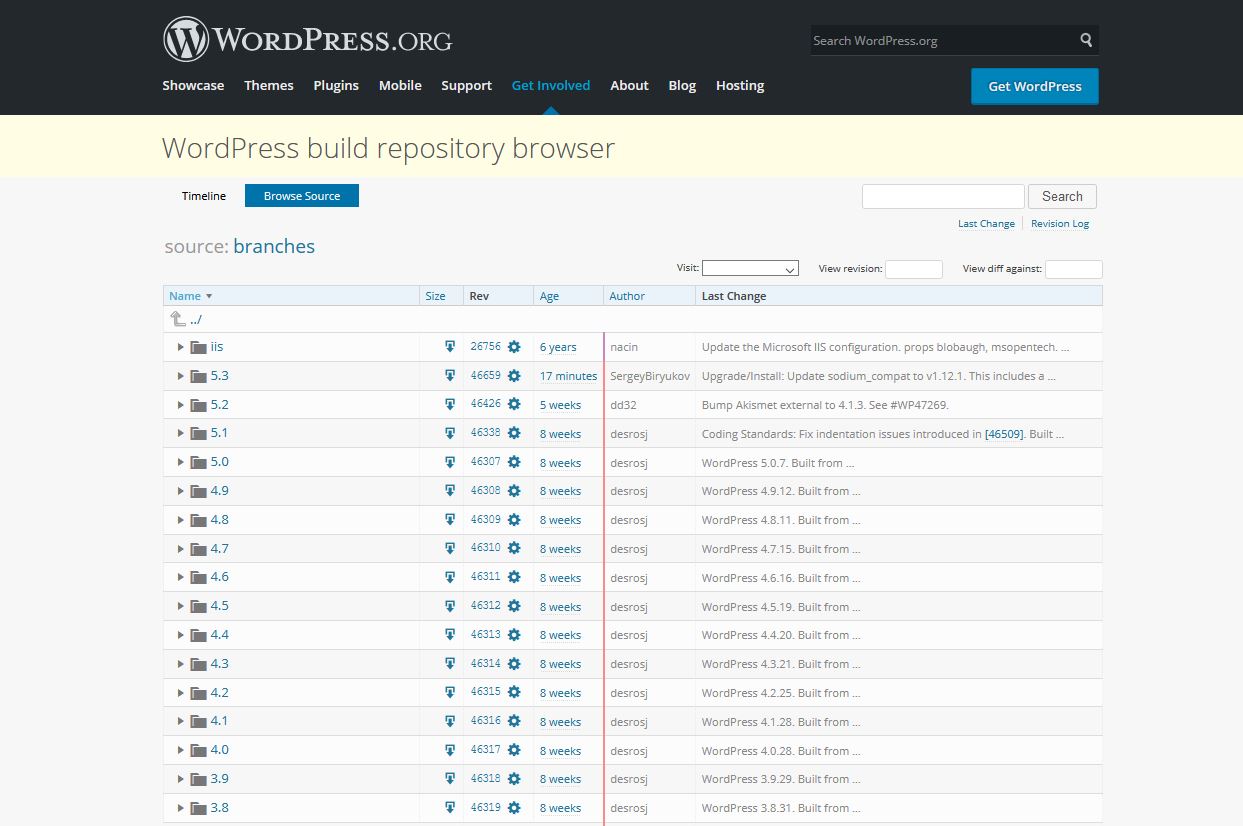1243x826 pixels.
Task: Download the 4.4 branch archive
Action: tap(450, 635)
